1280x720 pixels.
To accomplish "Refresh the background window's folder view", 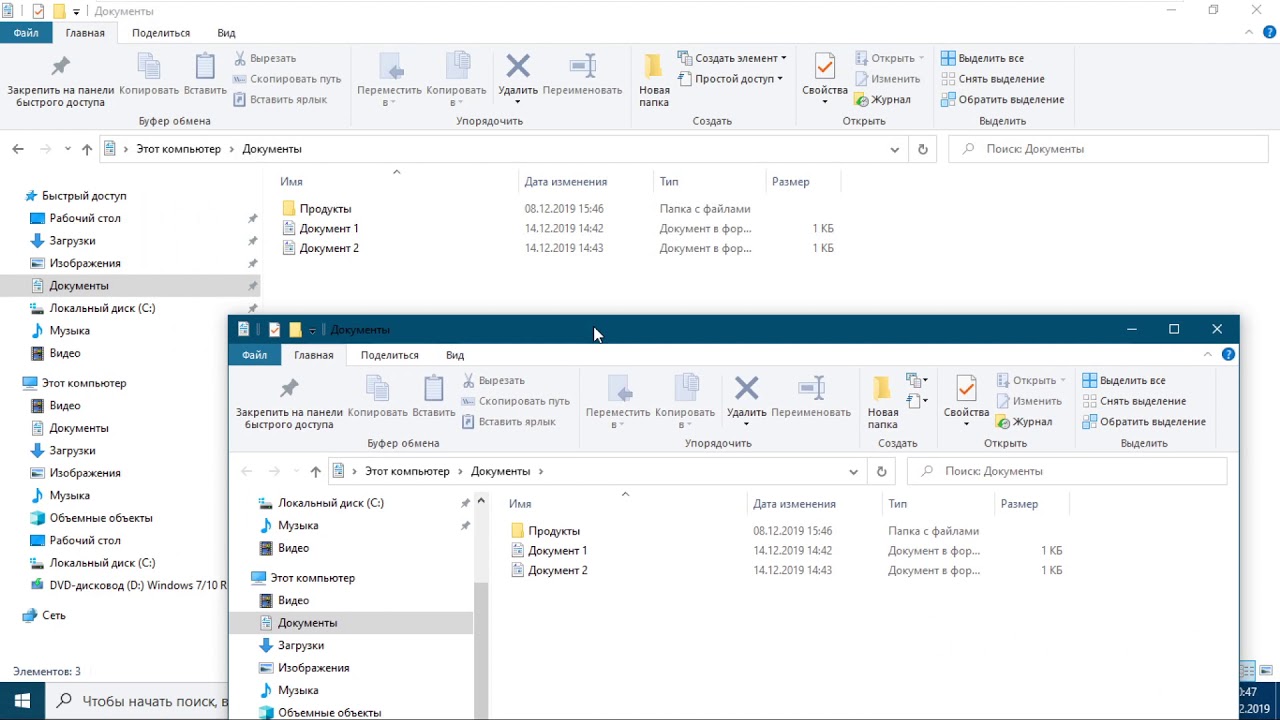I will point(923,149).
